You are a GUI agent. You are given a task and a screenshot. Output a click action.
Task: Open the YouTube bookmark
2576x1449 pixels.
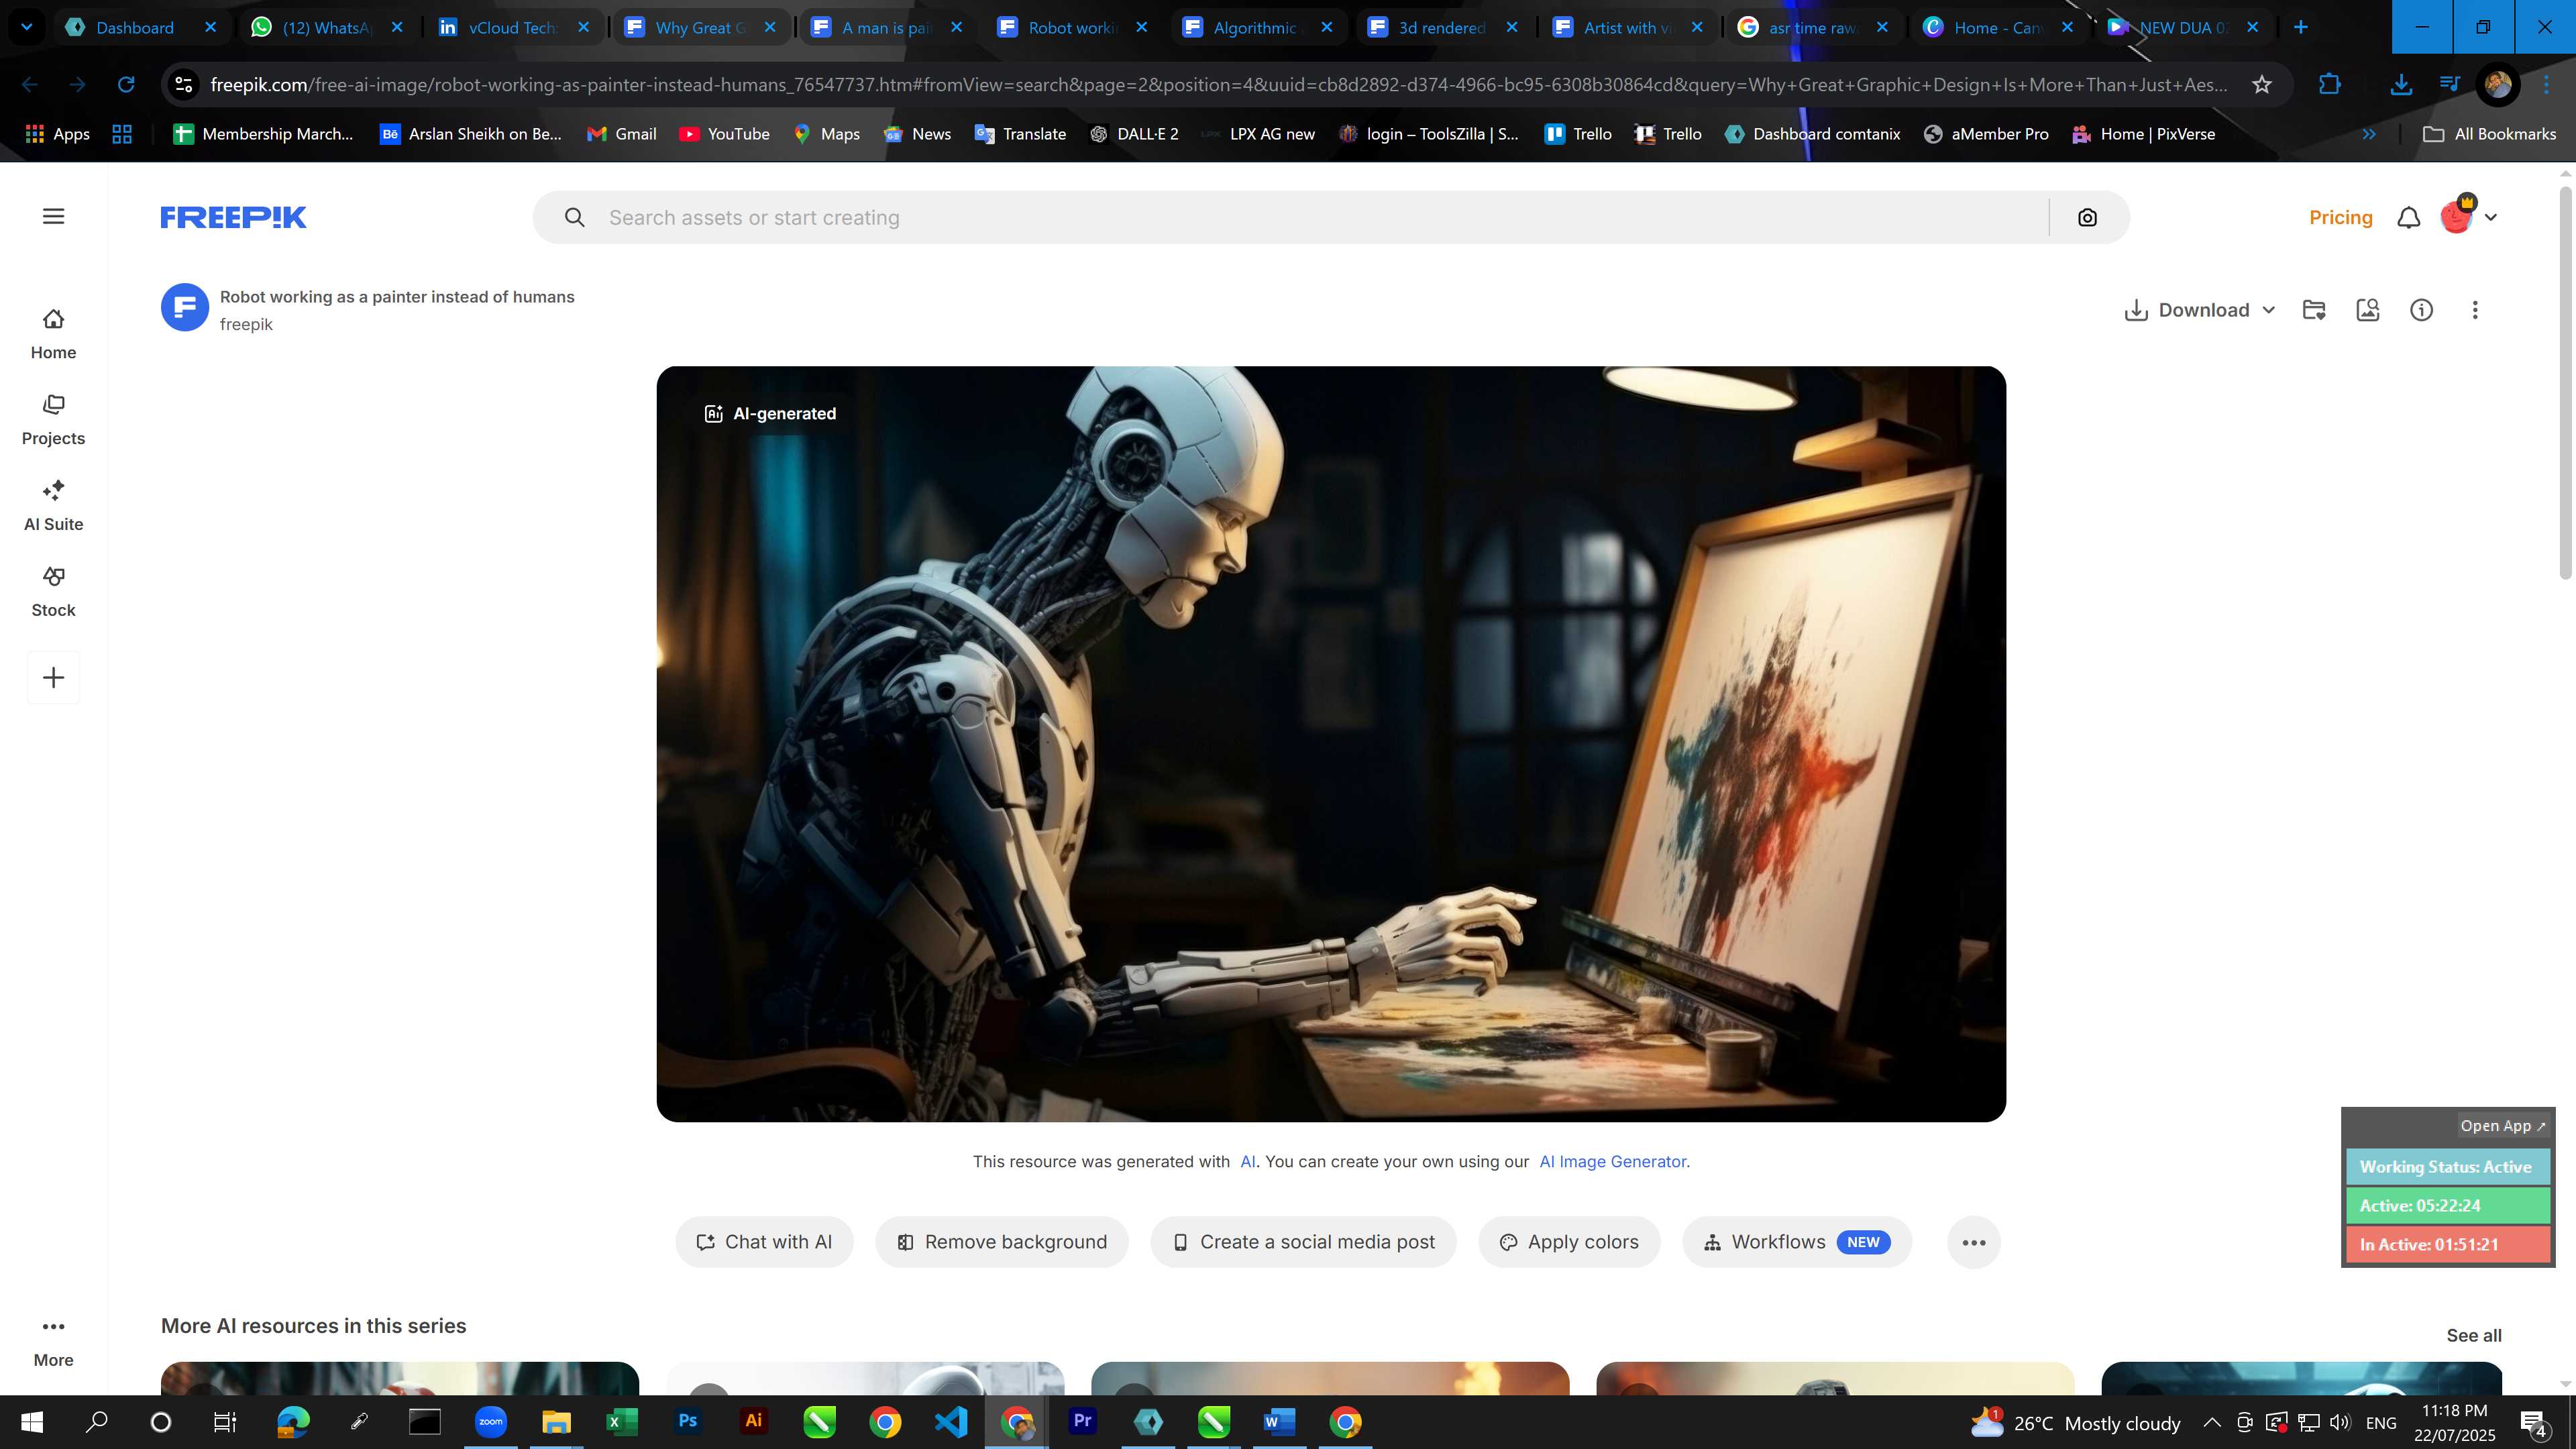pyautogui.click(x=724, y=134)
